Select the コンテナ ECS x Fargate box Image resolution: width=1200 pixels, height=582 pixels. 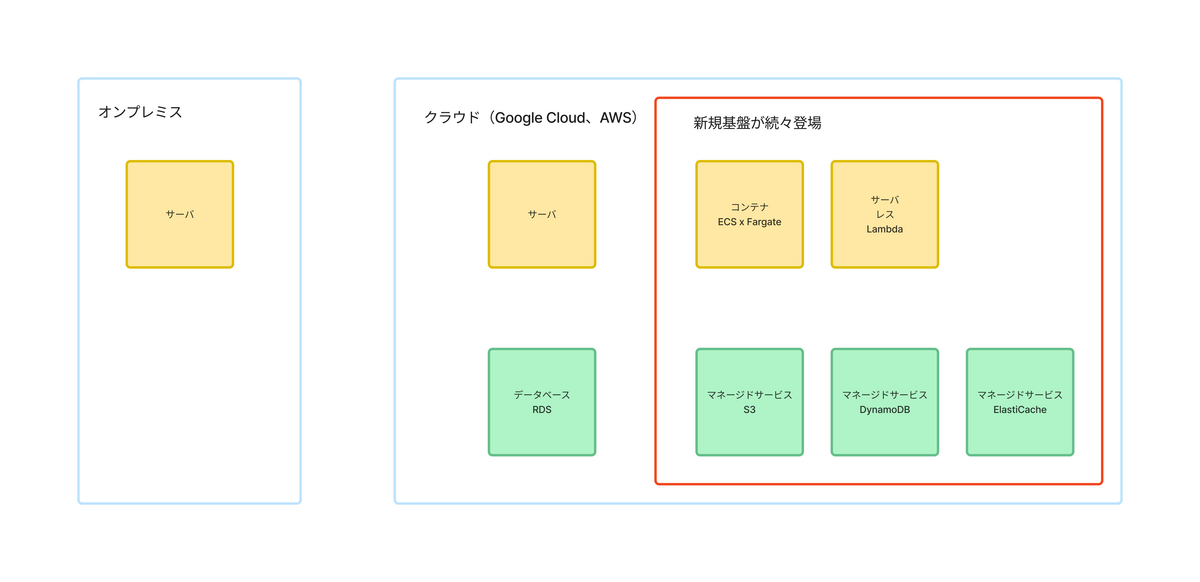coord(750,214)
